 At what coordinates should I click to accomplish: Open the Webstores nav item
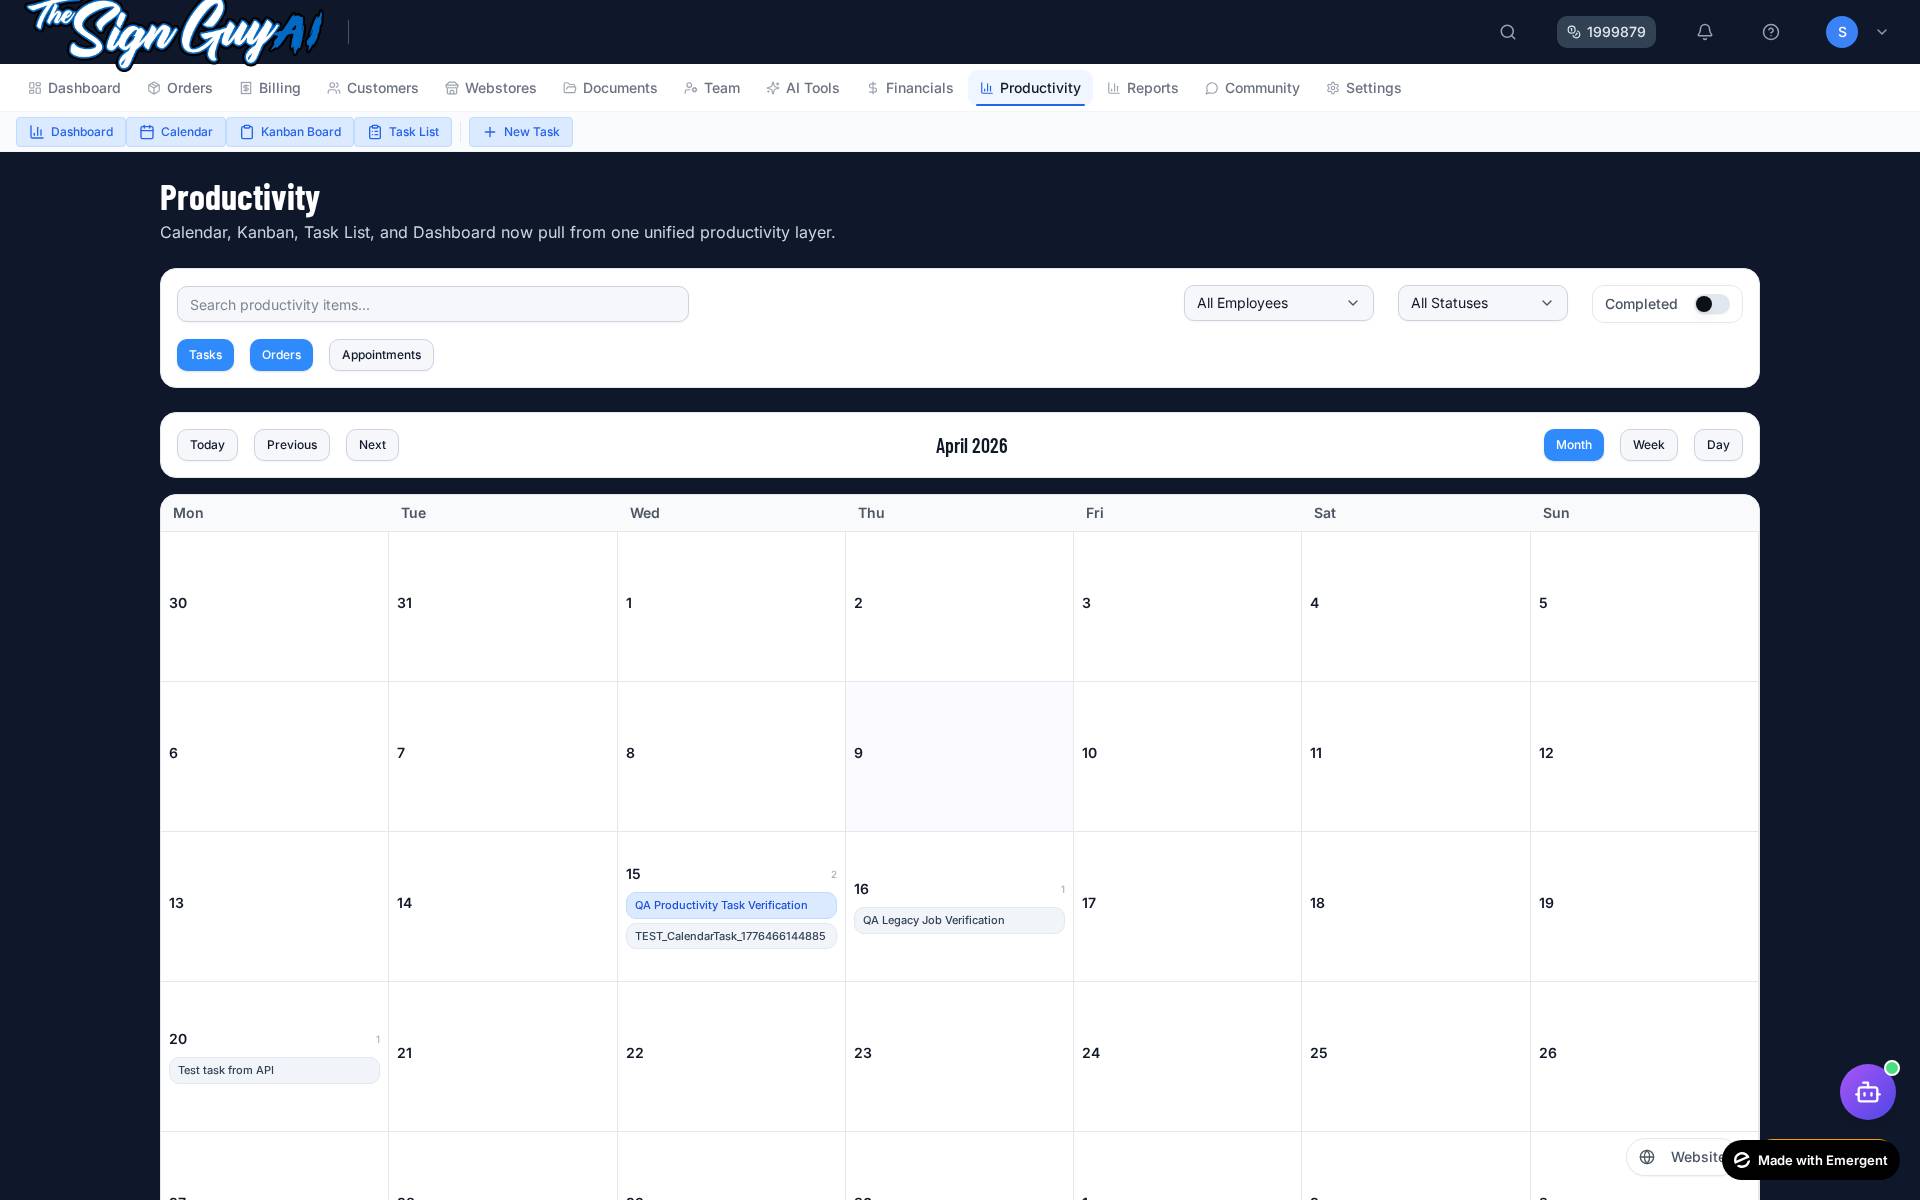click(491, 88)
